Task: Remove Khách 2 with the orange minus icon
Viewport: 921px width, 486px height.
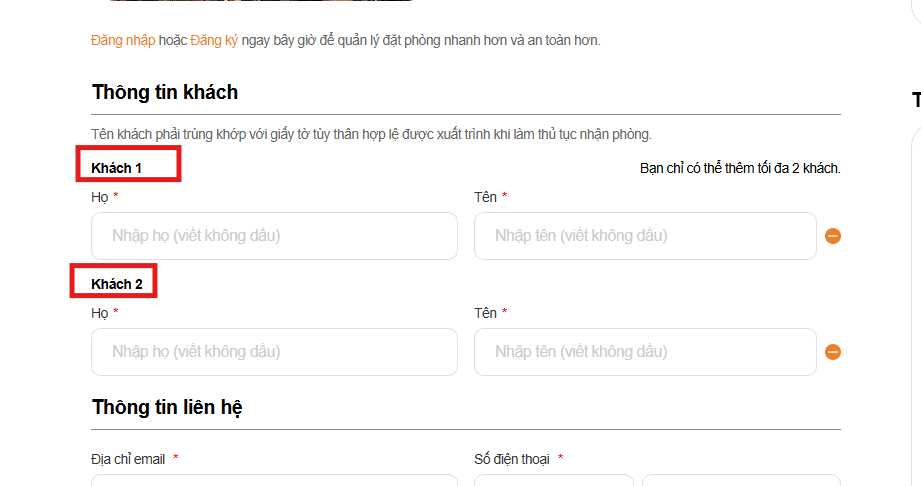Action: [x=833, y=352]
